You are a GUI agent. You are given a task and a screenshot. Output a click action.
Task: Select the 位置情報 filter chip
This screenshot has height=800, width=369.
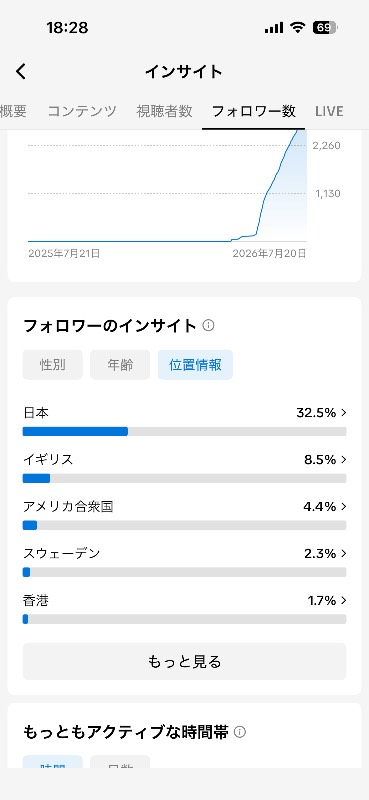(195, 365)
